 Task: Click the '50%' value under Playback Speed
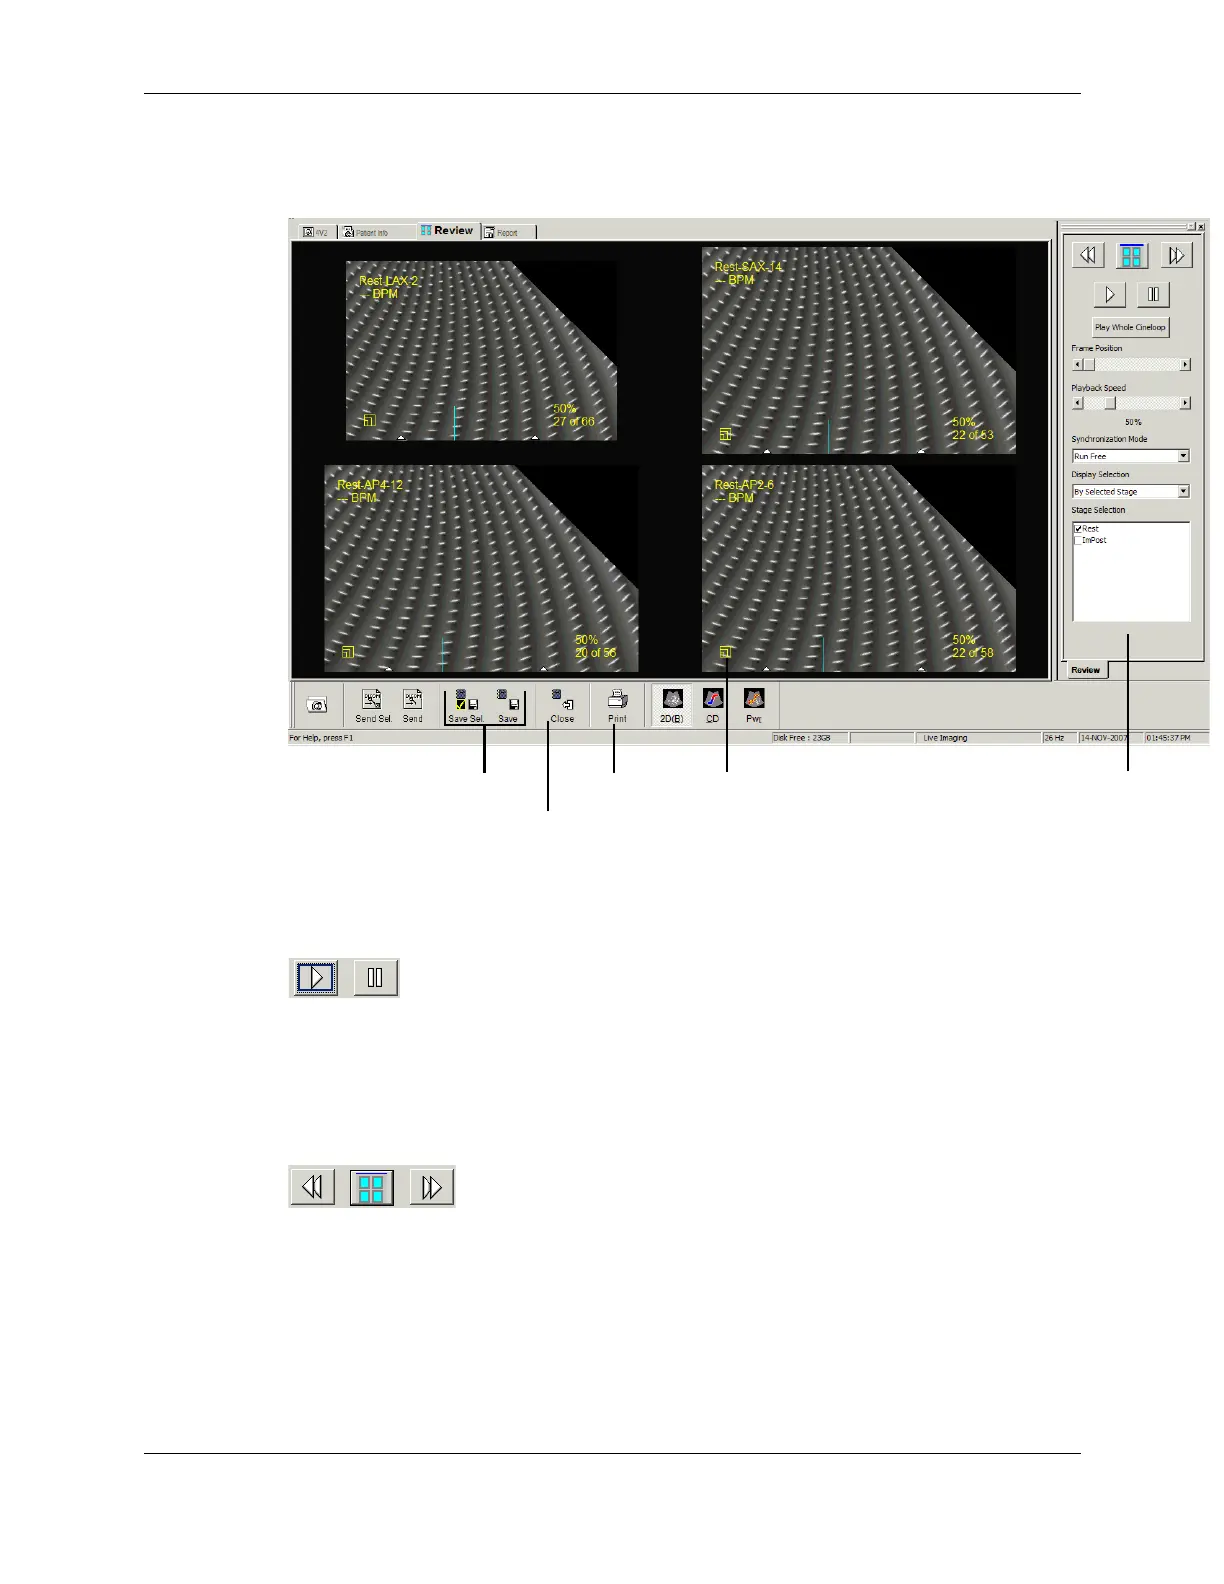[x=1133, y=422]
